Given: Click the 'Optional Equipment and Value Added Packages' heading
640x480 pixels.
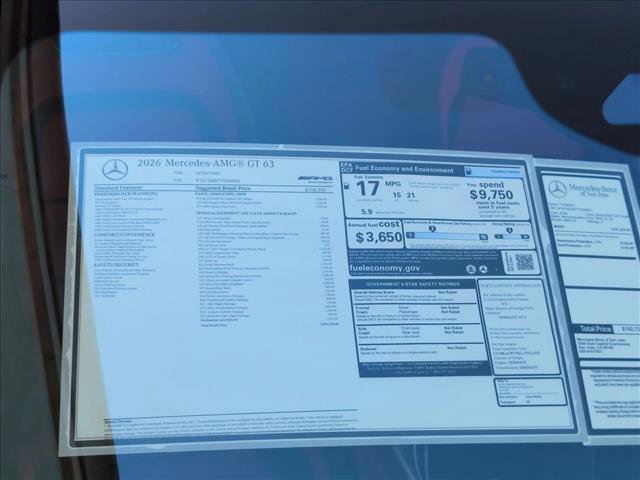Looking at the screenshot, I should (246, 213).
